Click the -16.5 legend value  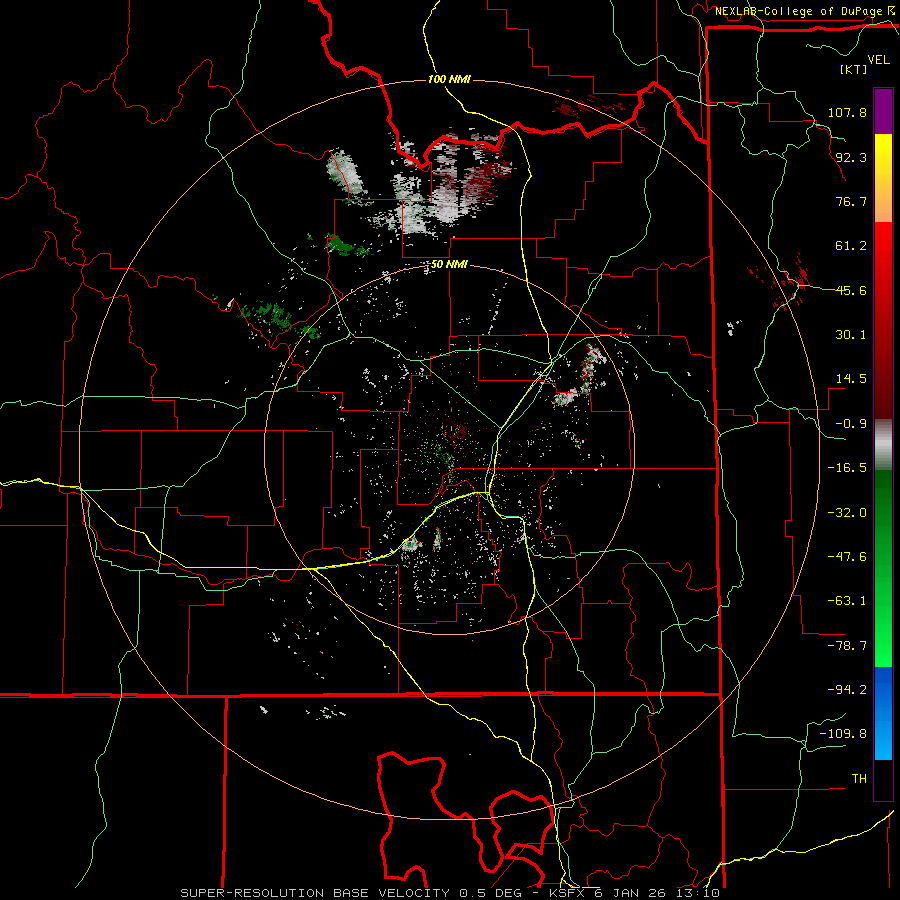(x=847, y=468)
